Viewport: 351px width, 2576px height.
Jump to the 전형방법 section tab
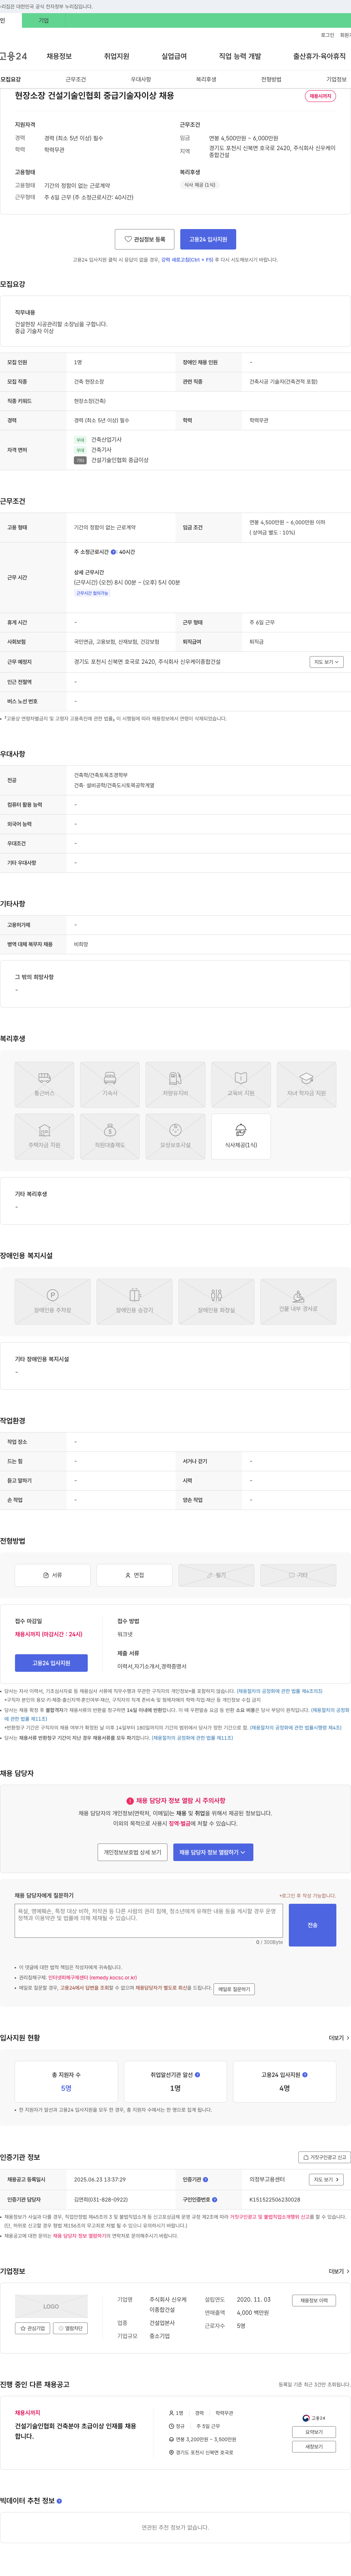pyautogui.click(x=271, y=79)
